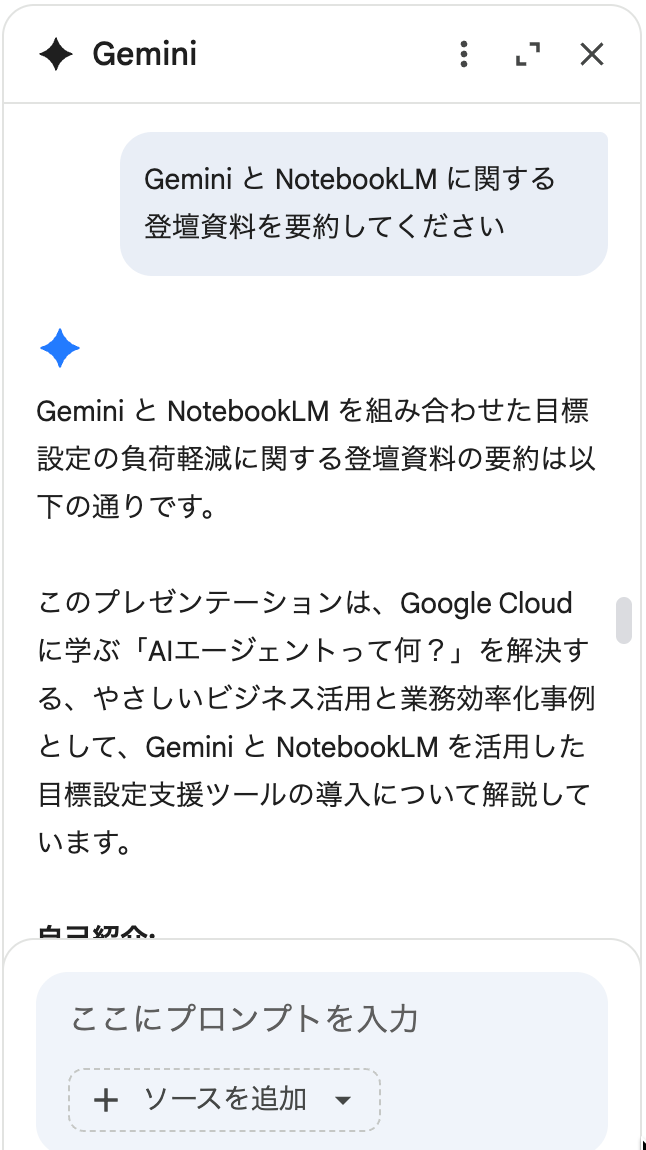Close the Gemini side panel
The height and width of the screenshot is (1150, 646).
coord(592,55)
